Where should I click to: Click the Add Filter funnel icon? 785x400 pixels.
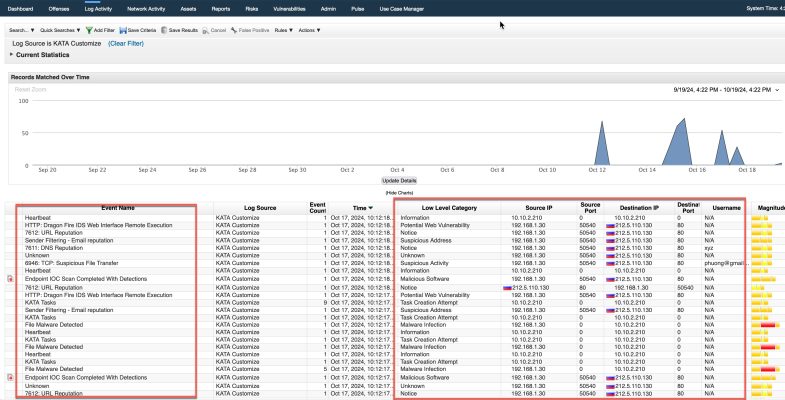point(89,31)
